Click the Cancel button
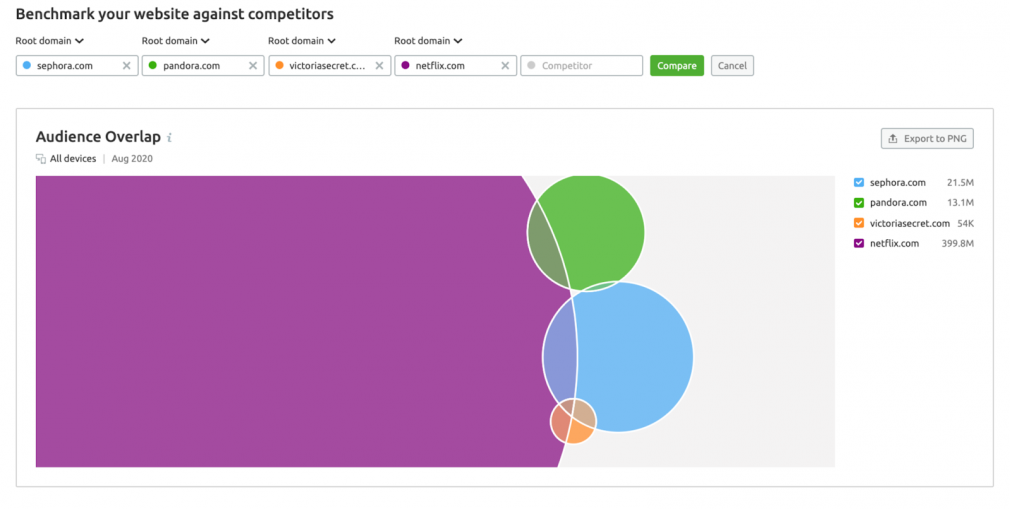The width and height of the screenshot is (1010, 509). coord(732,66)
